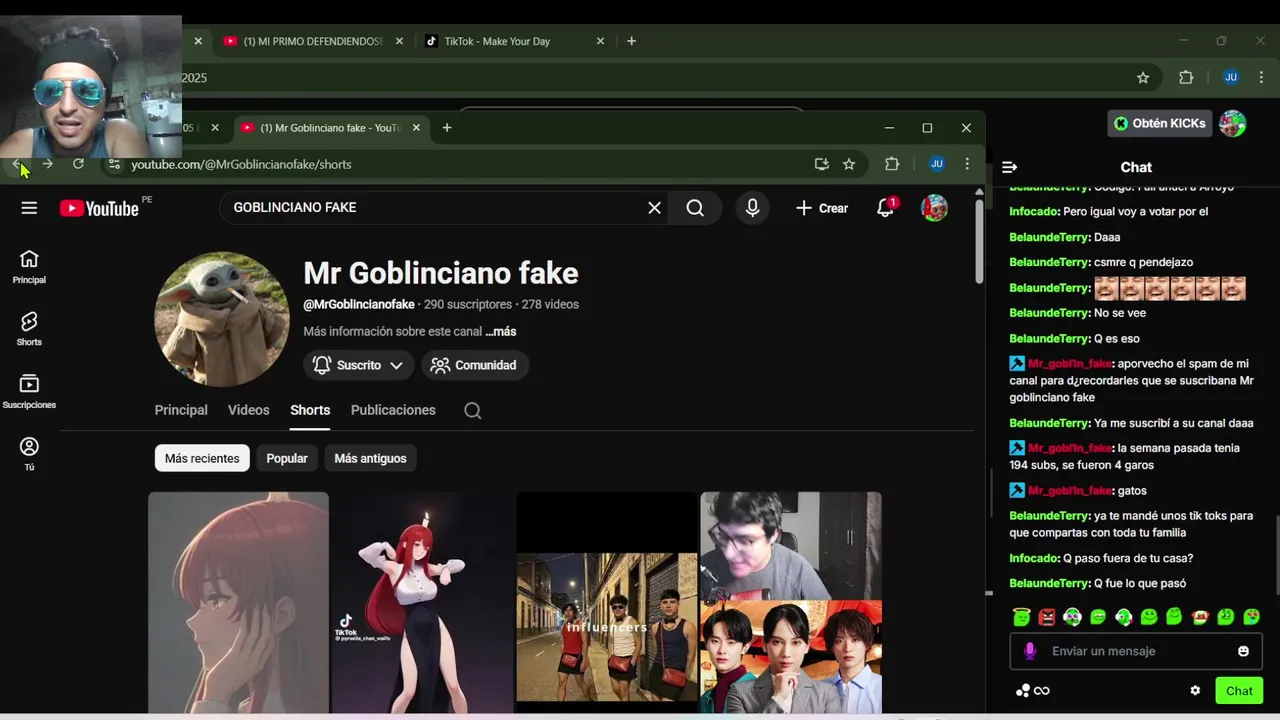
Task: Open the dancing red-haired girl short
Action: click(x=423, y=602)
